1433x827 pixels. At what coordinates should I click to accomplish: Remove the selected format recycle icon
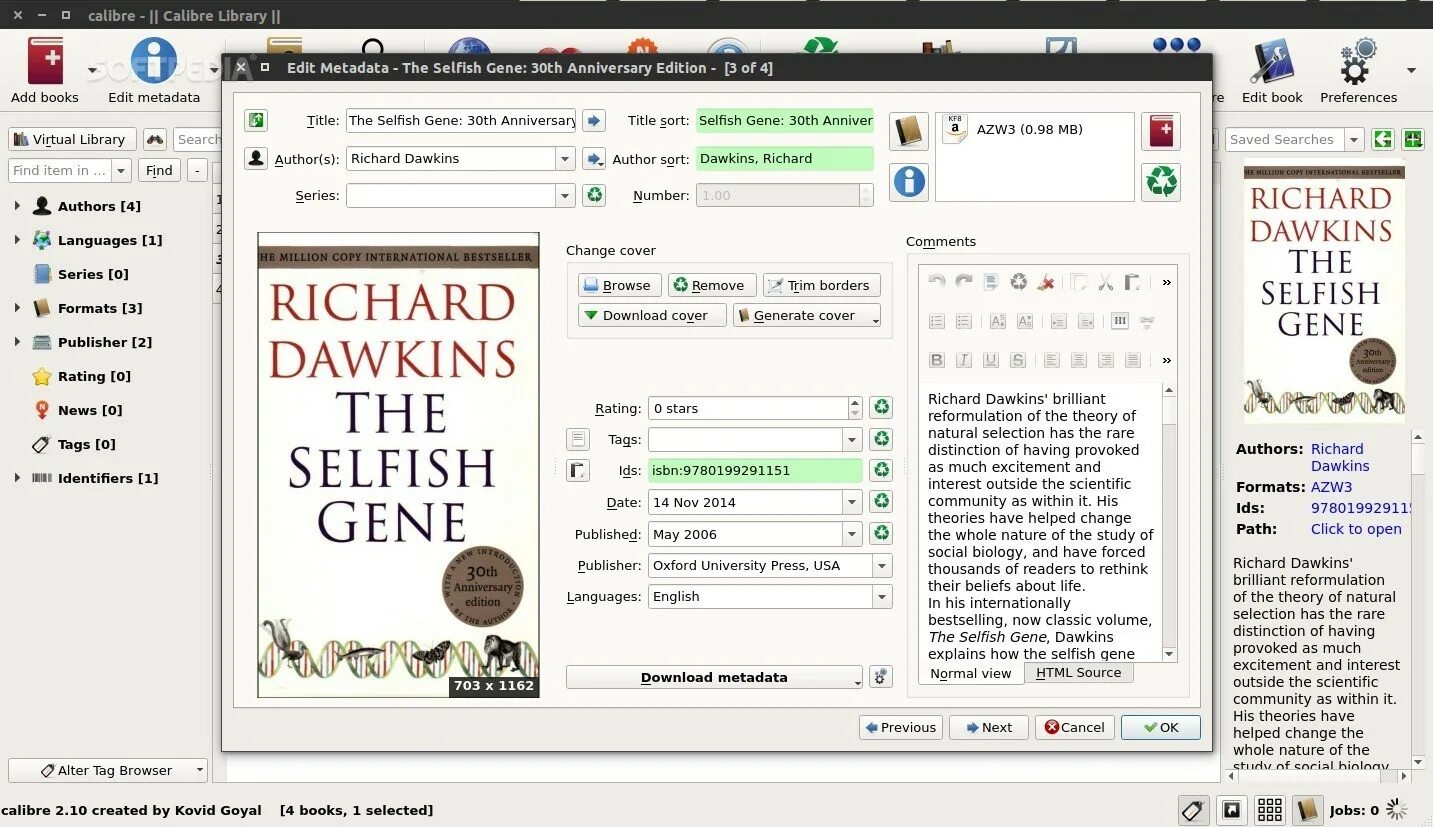pos(1161,182)
